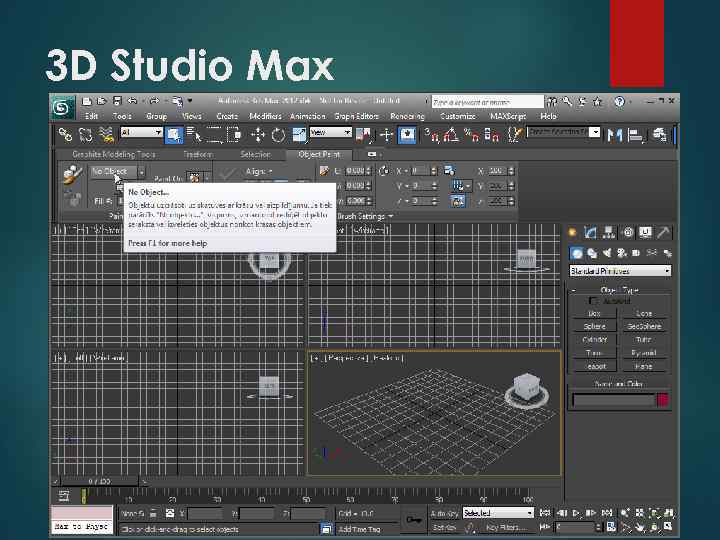Activate the Select Object tool
Viewport: 720px width, 540px height.
tap(174, 135)
